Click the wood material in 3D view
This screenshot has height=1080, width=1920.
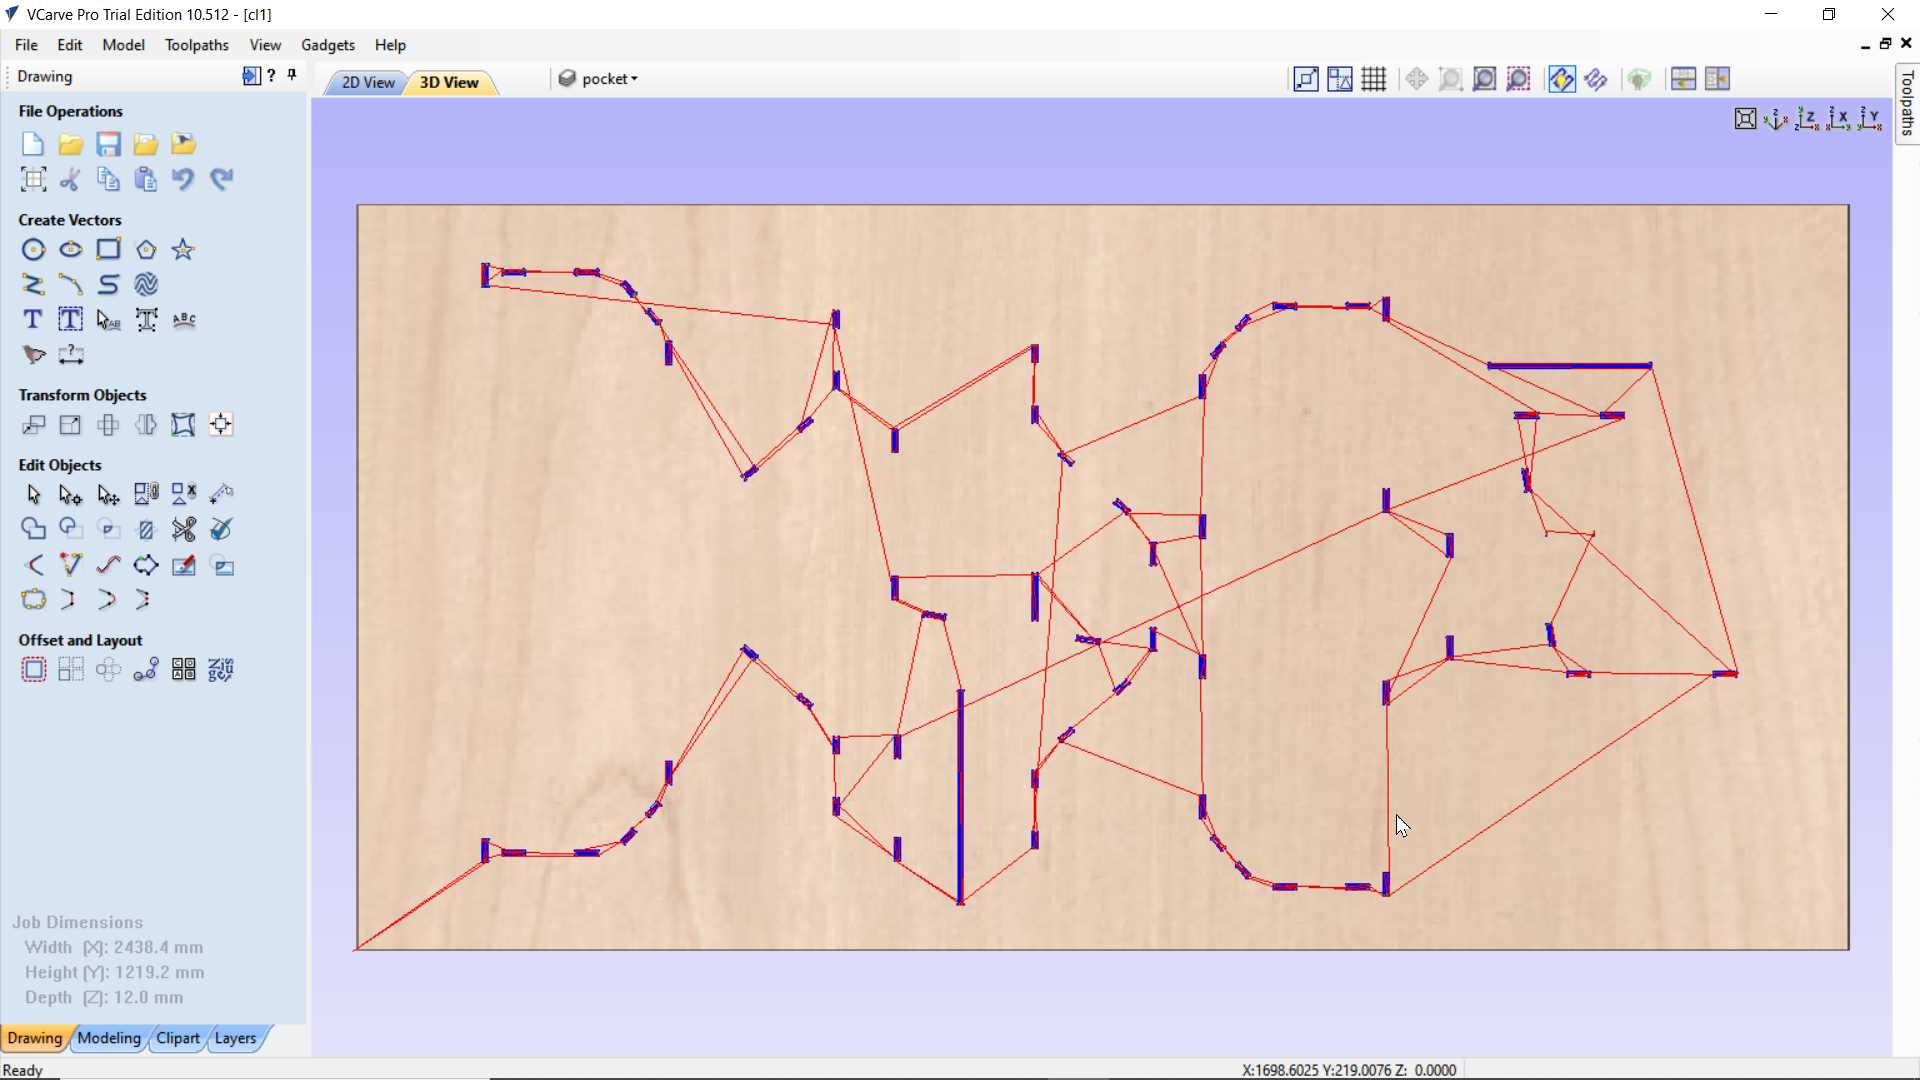pos(1103,577)
